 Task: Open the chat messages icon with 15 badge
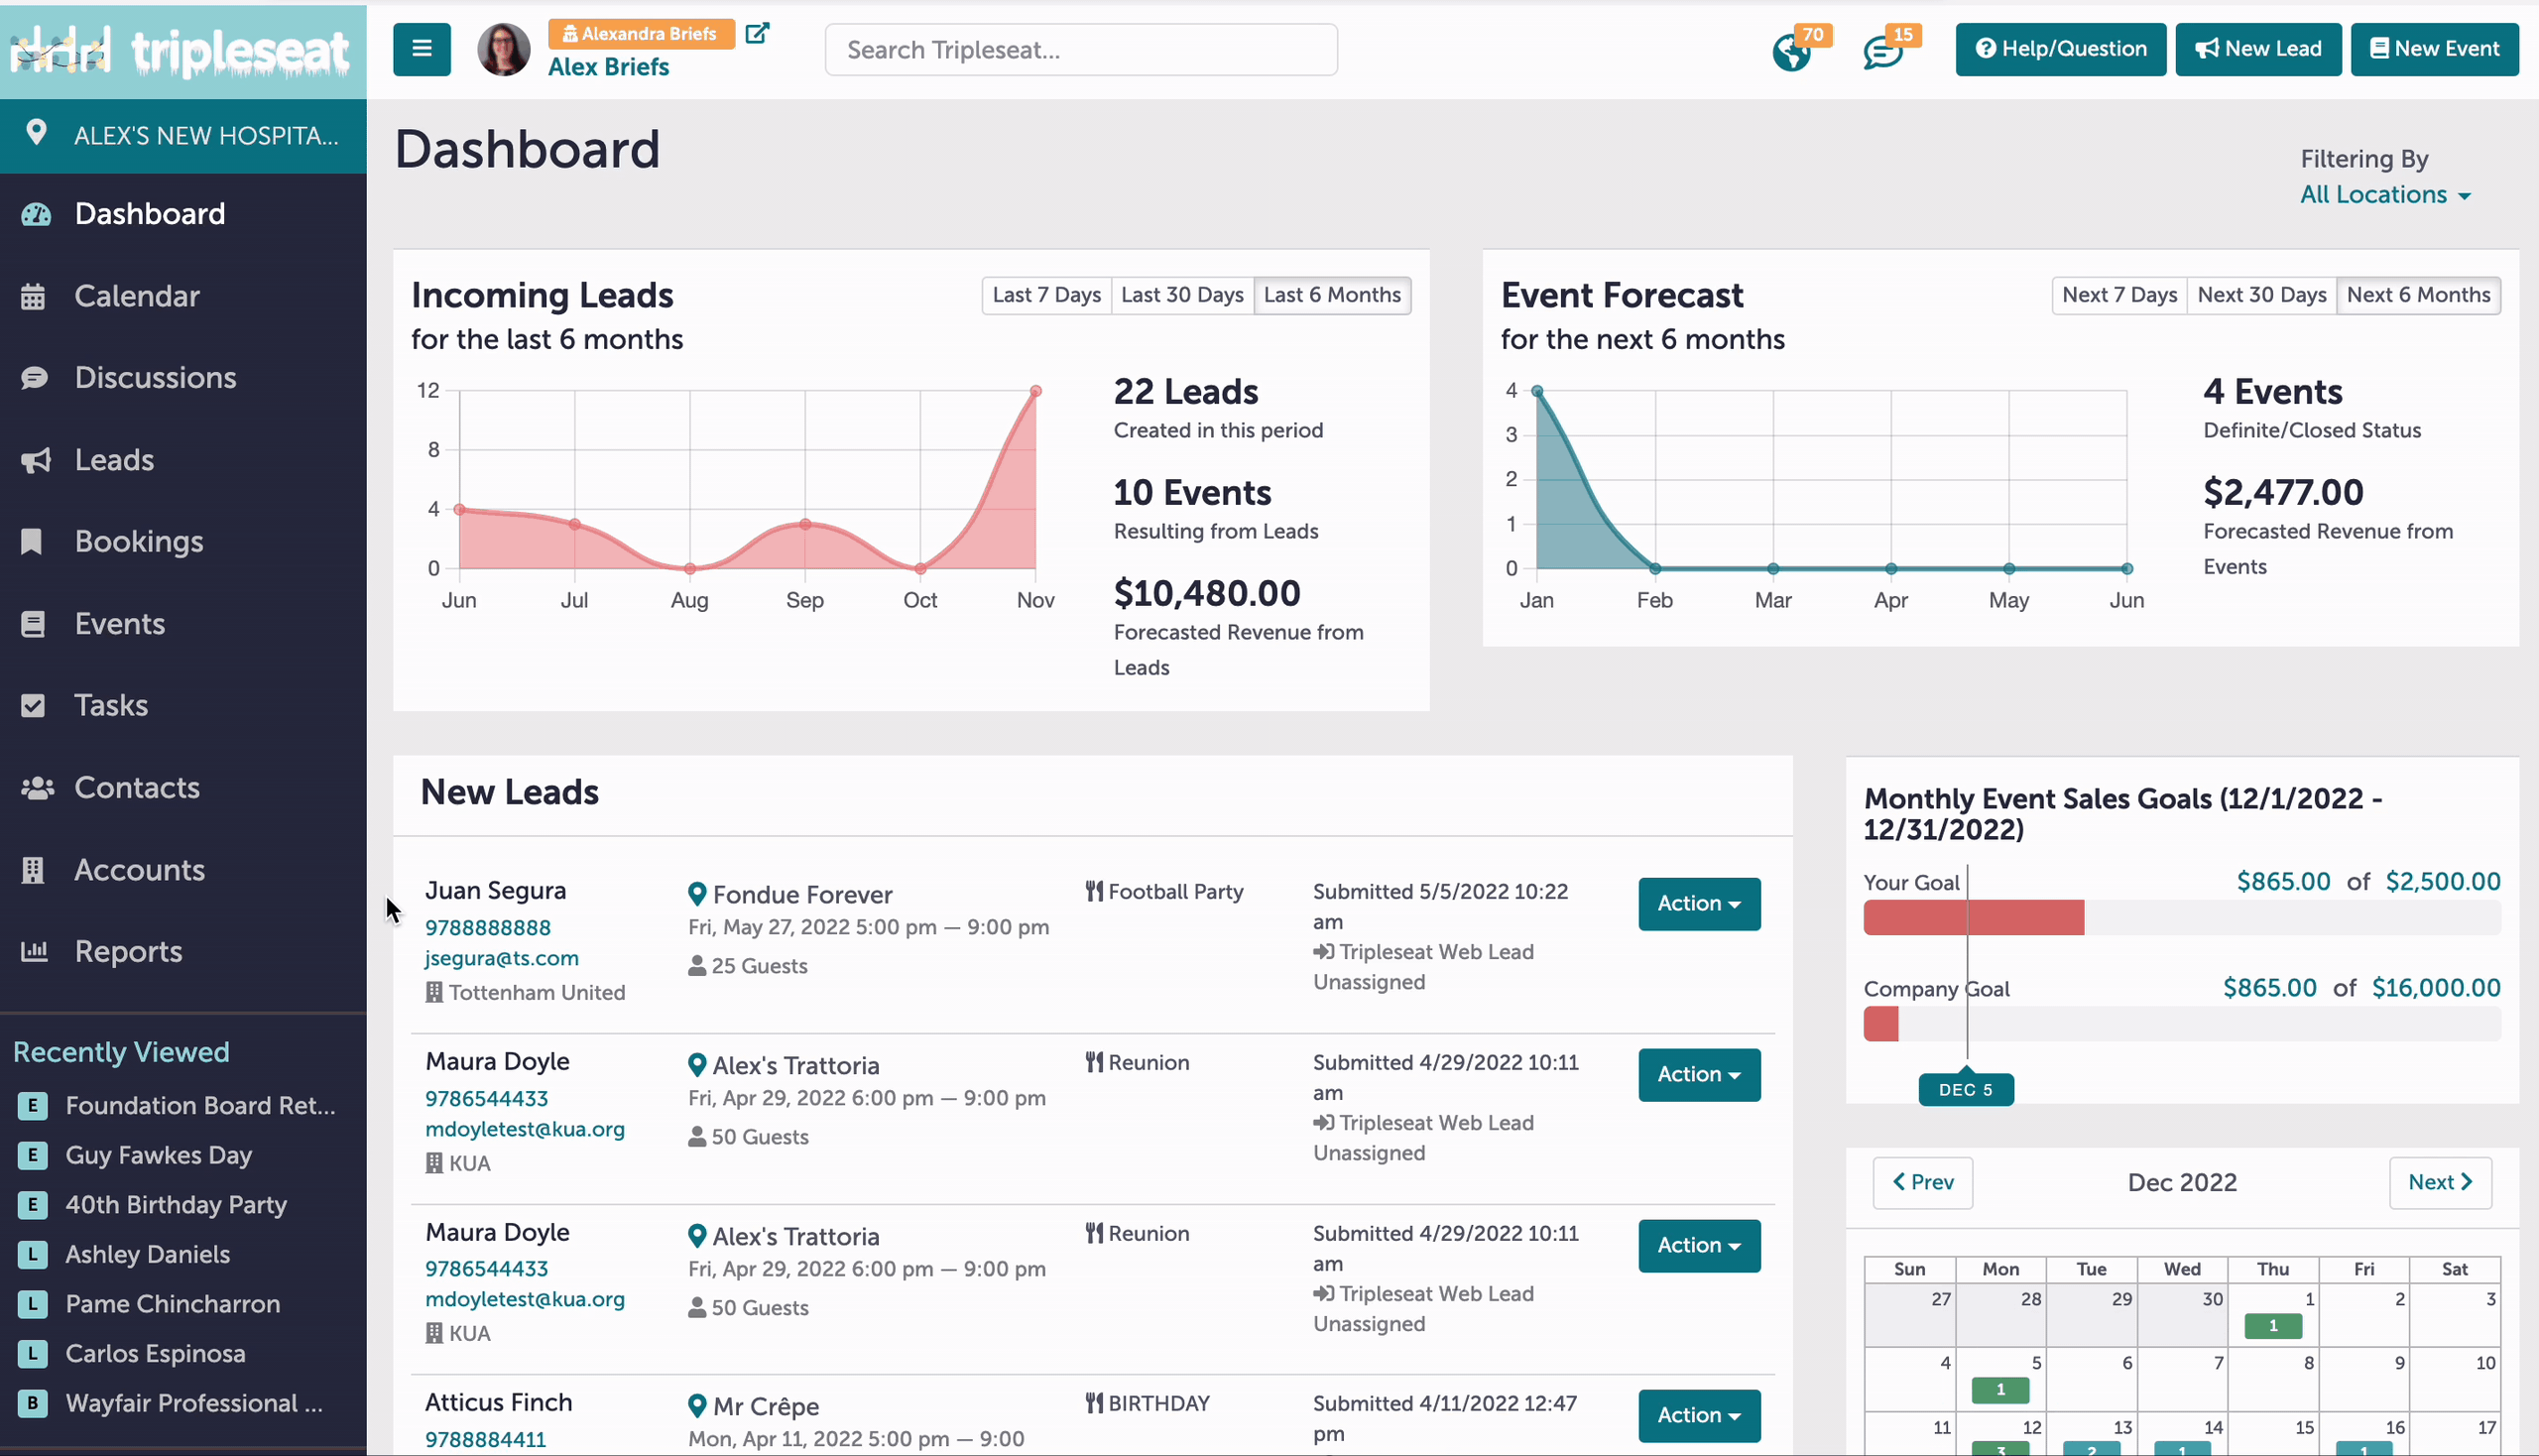[x=1882, y=52]
